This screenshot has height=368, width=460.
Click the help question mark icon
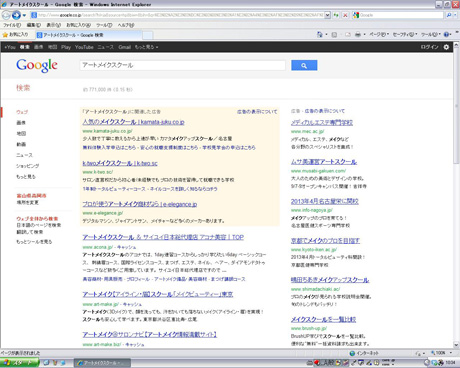coord(447,34)
